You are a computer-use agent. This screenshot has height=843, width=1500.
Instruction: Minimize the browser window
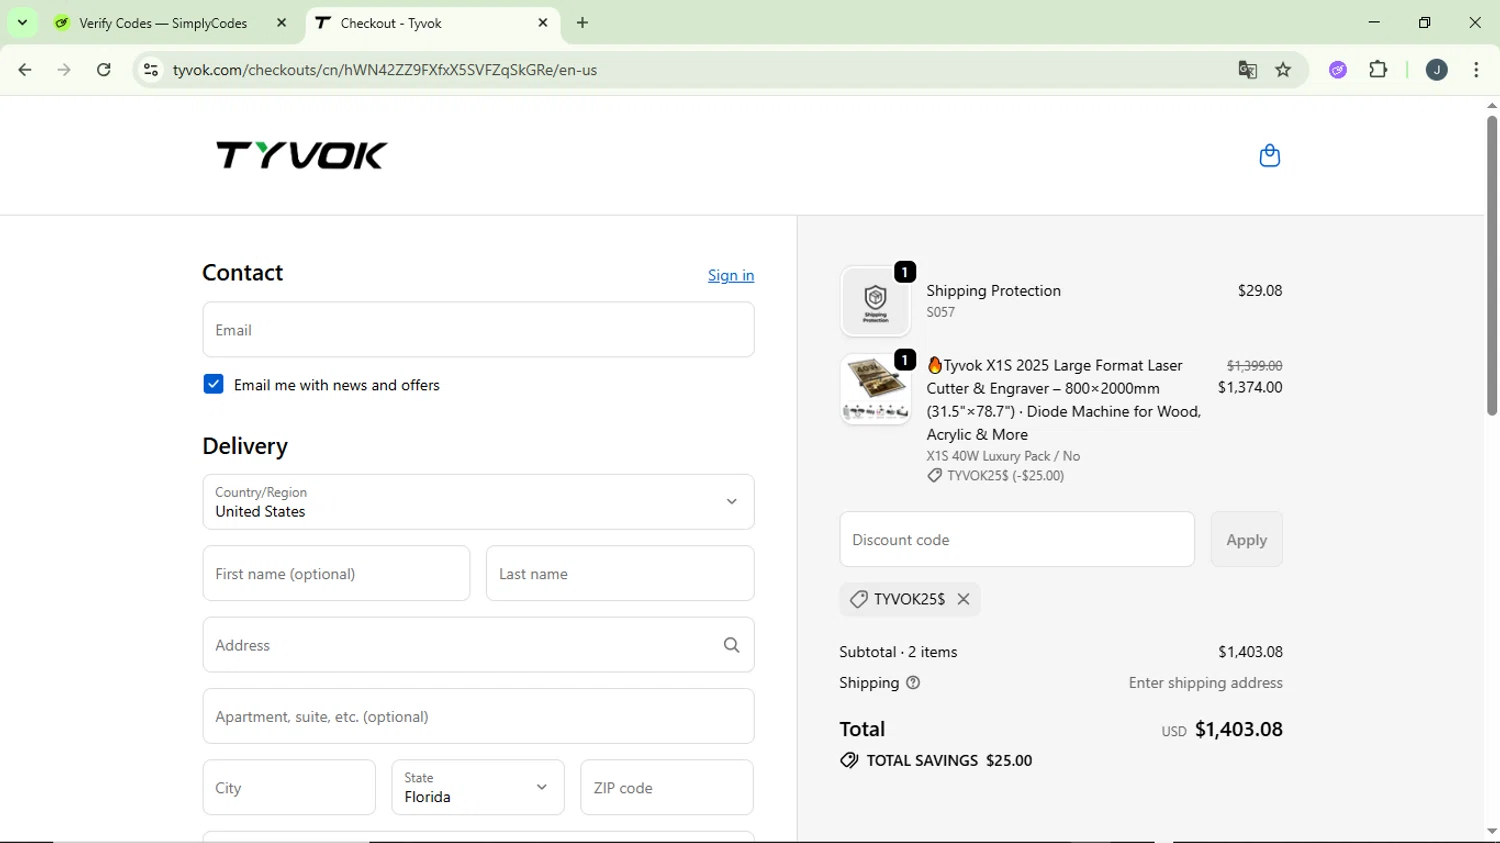coord(1374,22)
